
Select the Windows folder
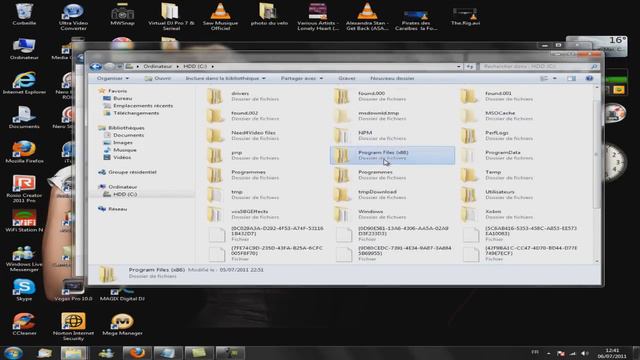point(371,214)
